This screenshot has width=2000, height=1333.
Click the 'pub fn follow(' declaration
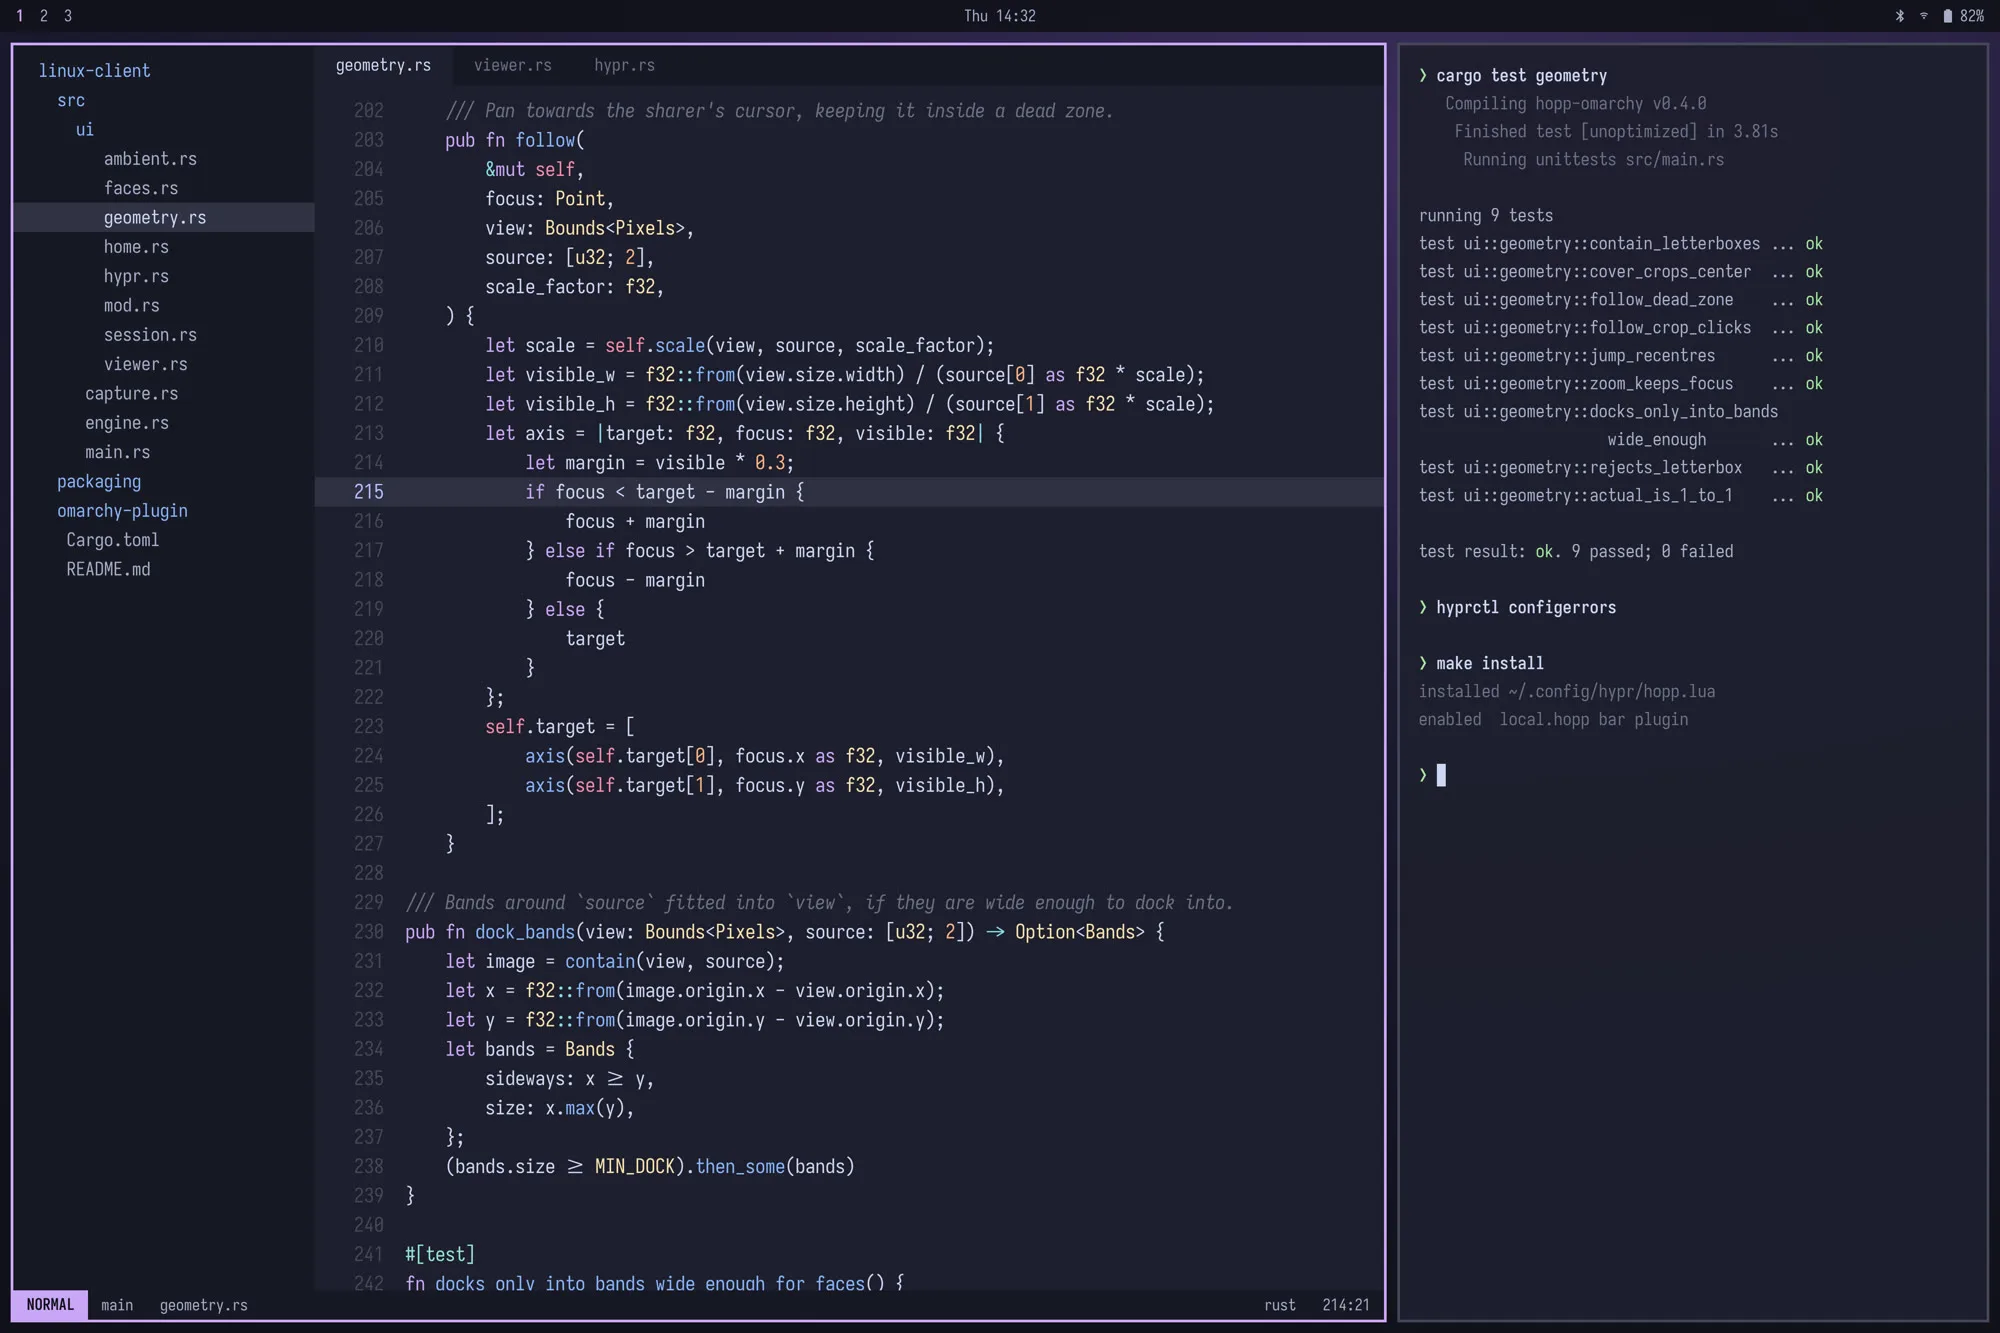tap(515, 140)
